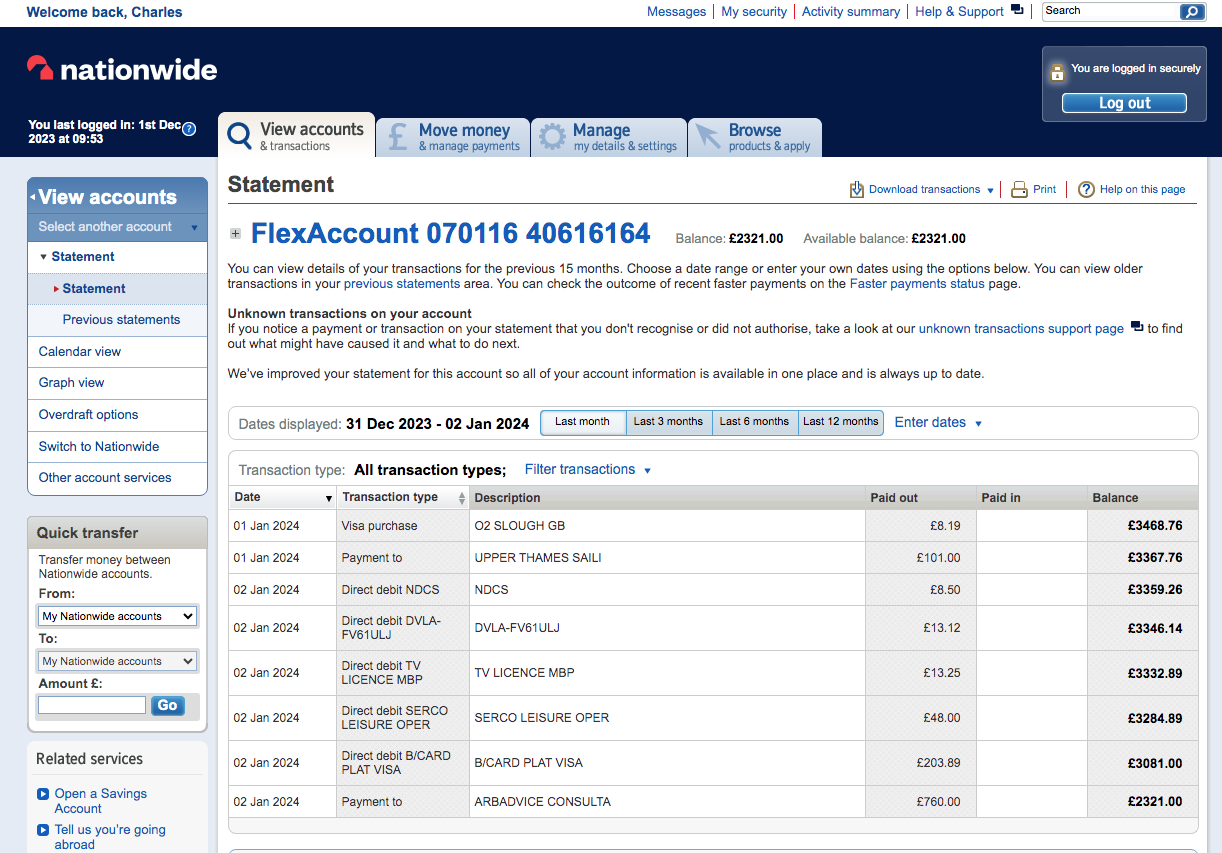
Task: Open the Download transactions dropdown arrow
Action: [990, 190]
